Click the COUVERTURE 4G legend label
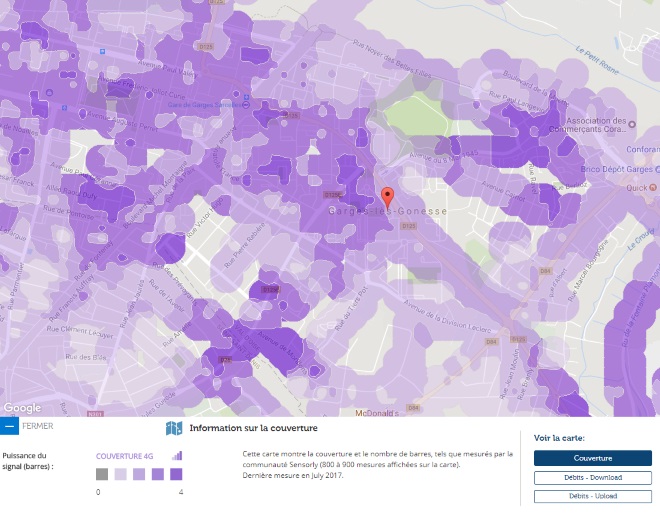The width and height of the screenshot is (660, 517). point(125,457)
